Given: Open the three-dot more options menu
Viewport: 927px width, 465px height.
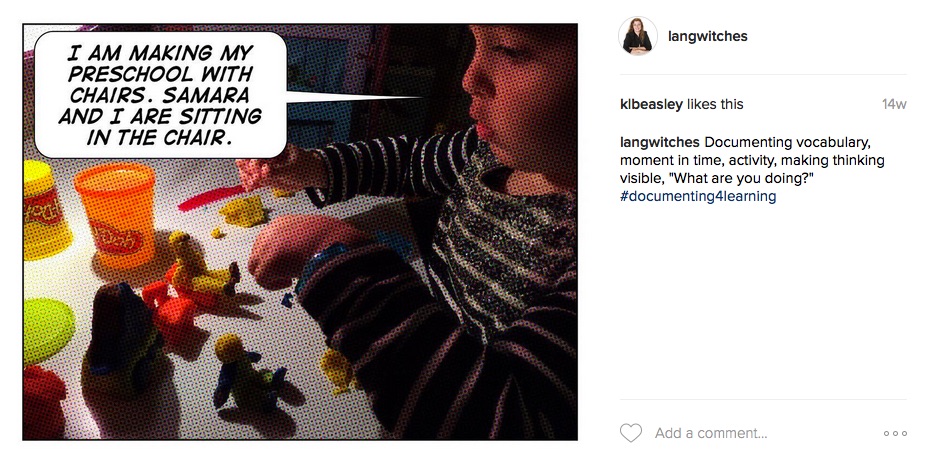Looking at the screenshot, I should point(895,434).
